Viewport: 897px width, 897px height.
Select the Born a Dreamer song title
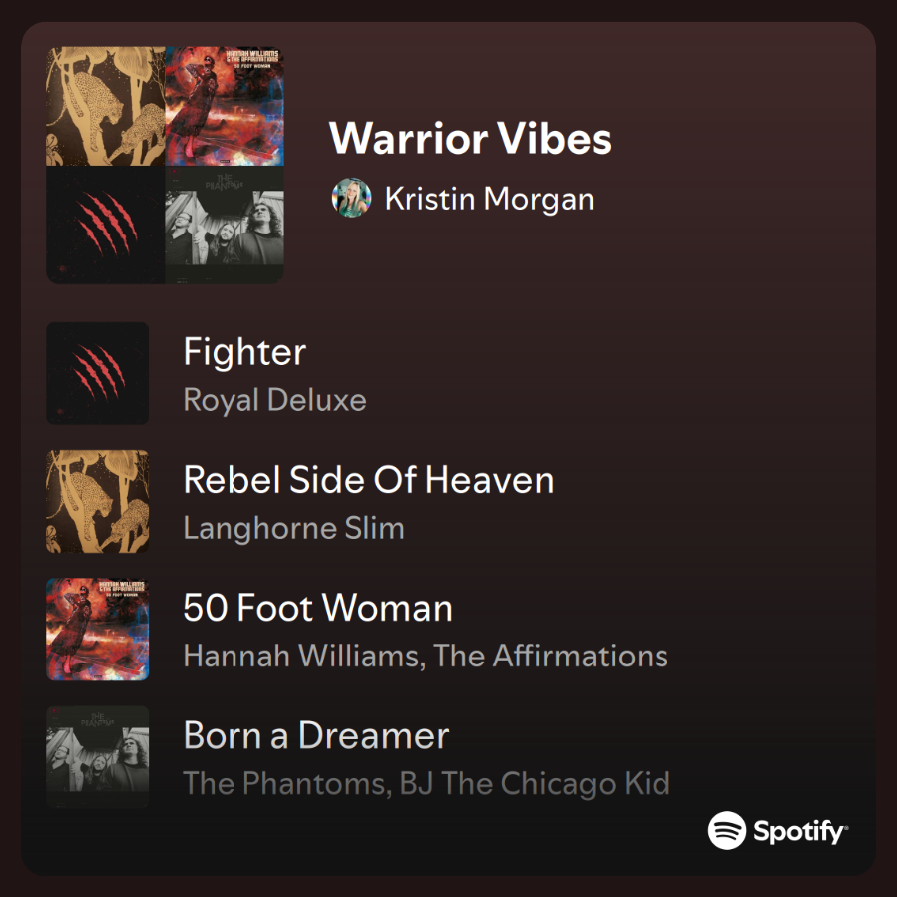(316, 735)
